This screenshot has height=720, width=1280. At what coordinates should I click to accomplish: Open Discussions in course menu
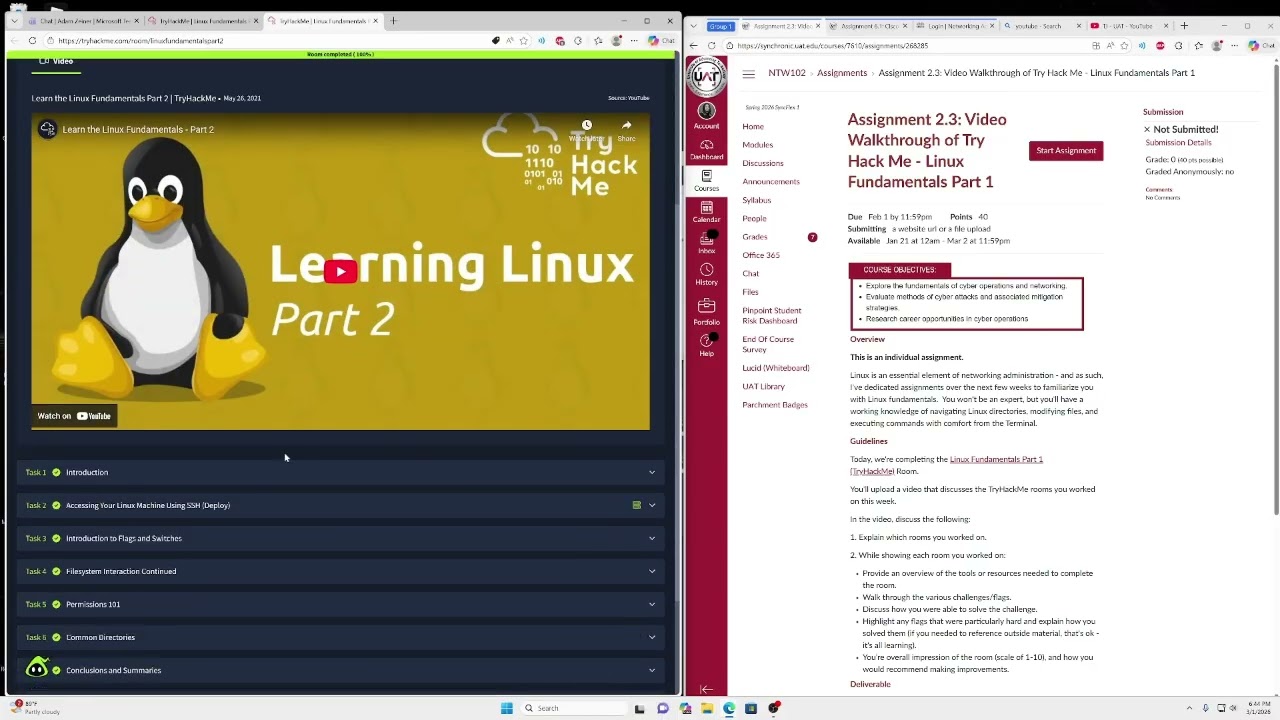coord(763,163)
